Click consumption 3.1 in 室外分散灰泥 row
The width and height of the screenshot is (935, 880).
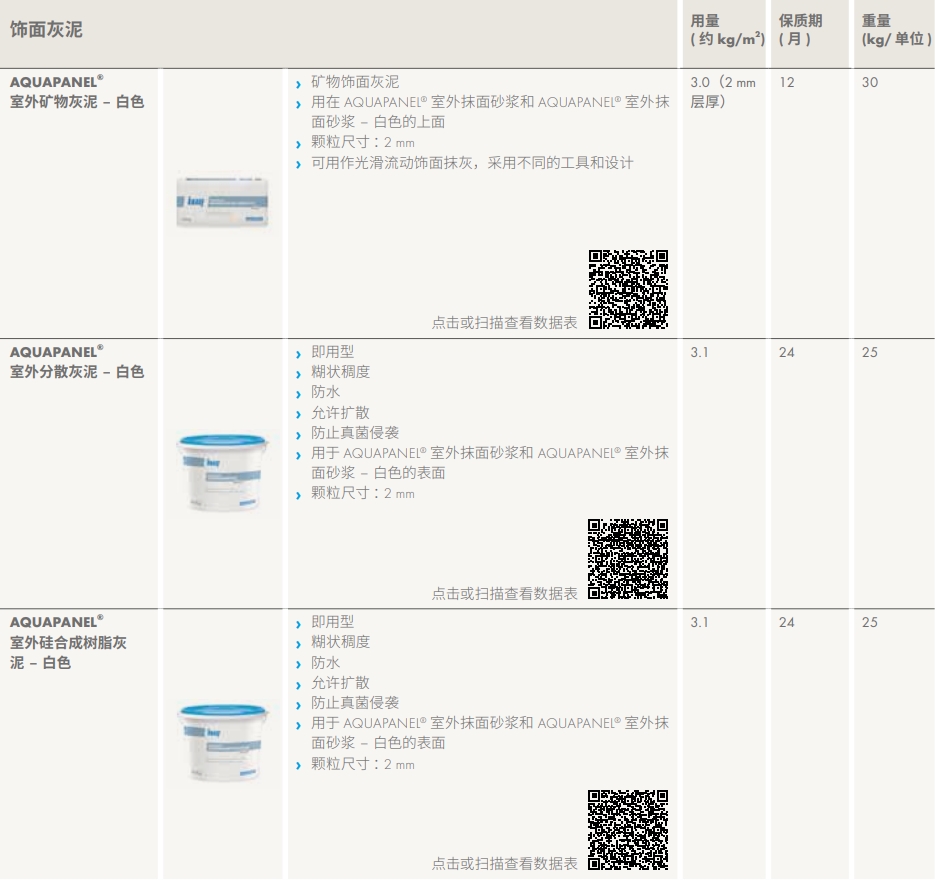point(699,352)
